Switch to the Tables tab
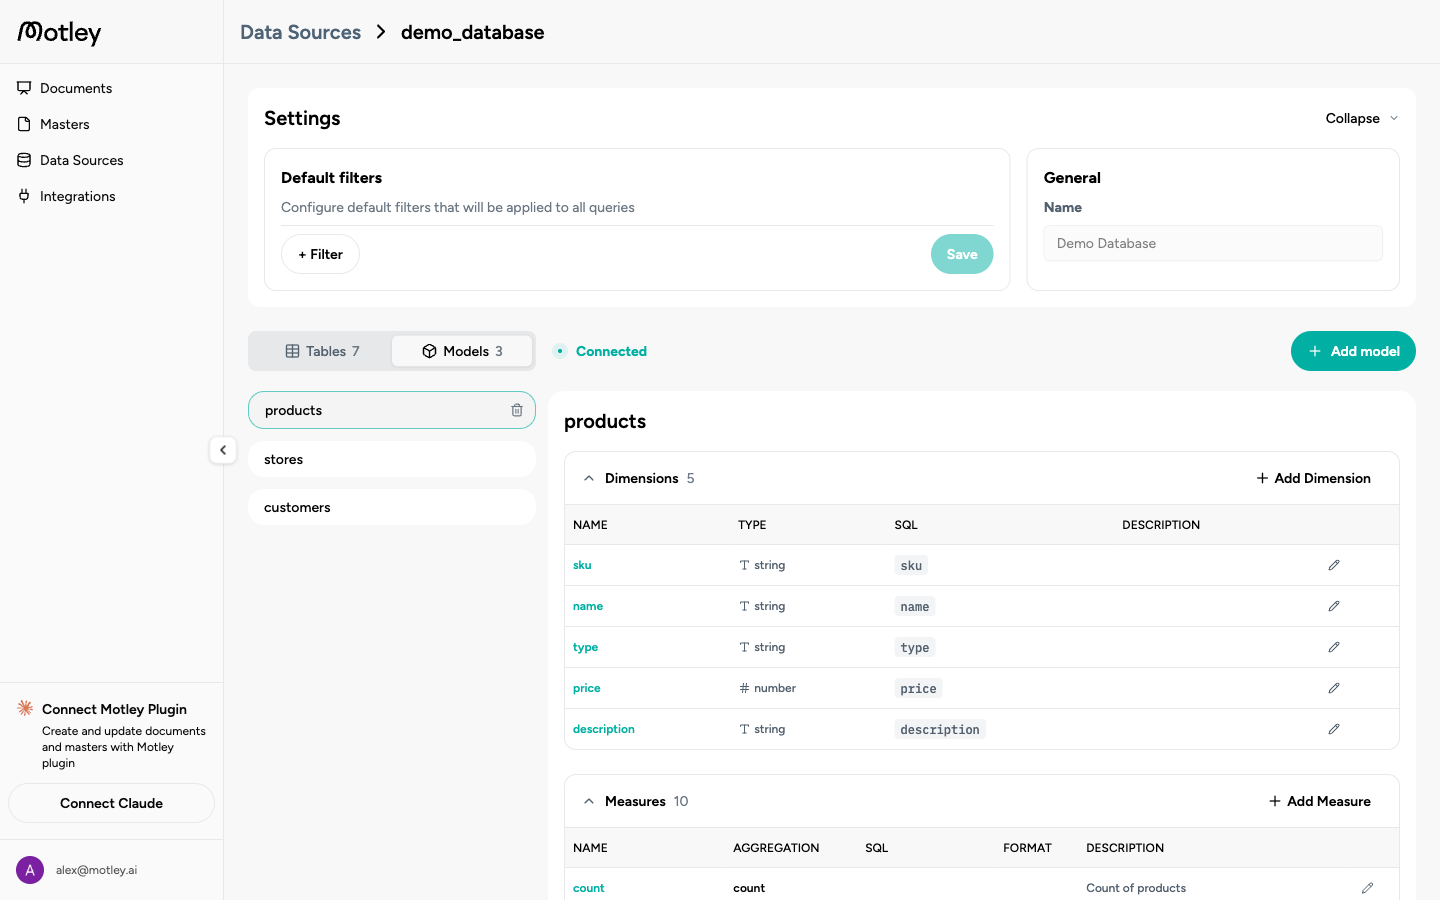The height and width of the screenshot is (900, 1440). pos(322,351)
